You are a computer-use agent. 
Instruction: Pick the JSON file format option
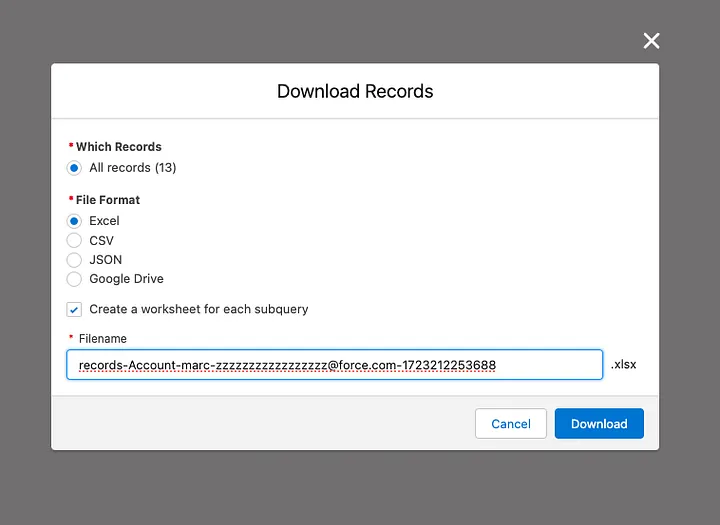[x=74, y=260]
